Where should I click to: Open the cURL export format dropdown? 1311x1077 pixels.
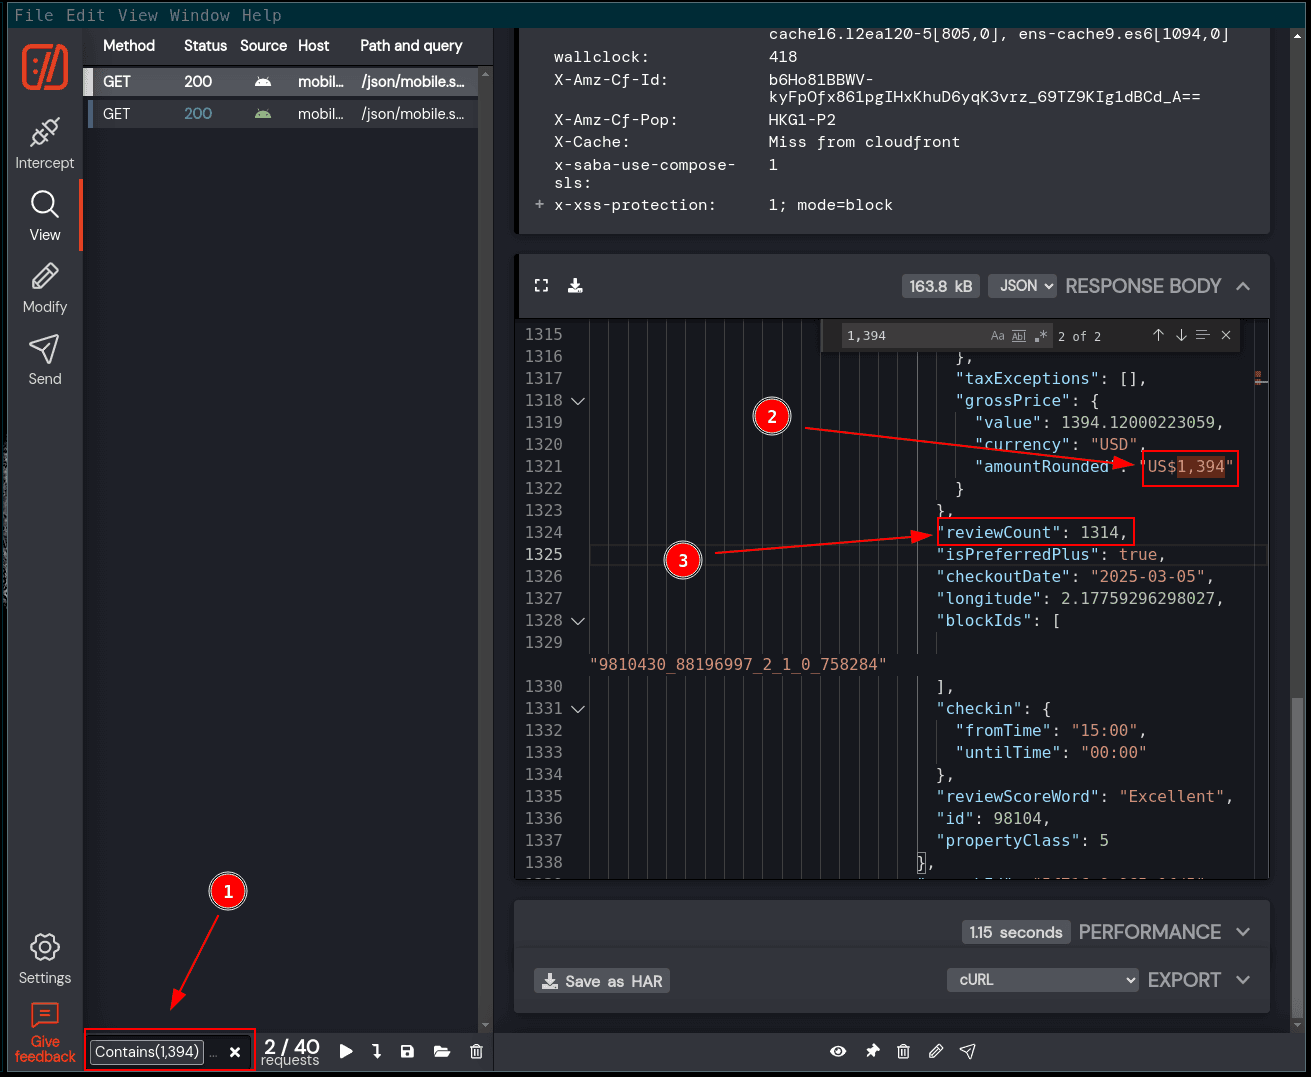point(1042,980)
